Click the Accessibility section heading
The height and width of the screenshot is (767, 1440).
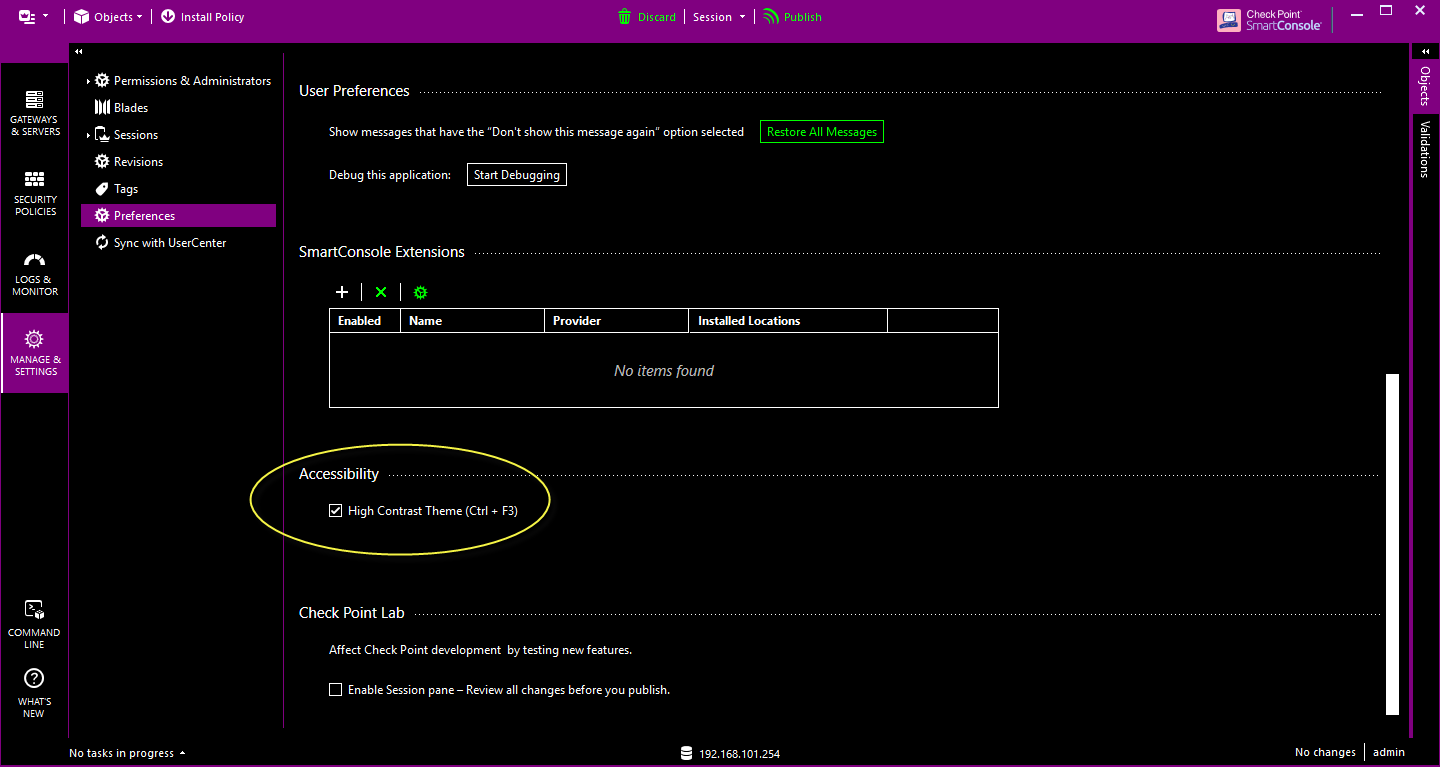pyautogui.click(x=339, y=474)
